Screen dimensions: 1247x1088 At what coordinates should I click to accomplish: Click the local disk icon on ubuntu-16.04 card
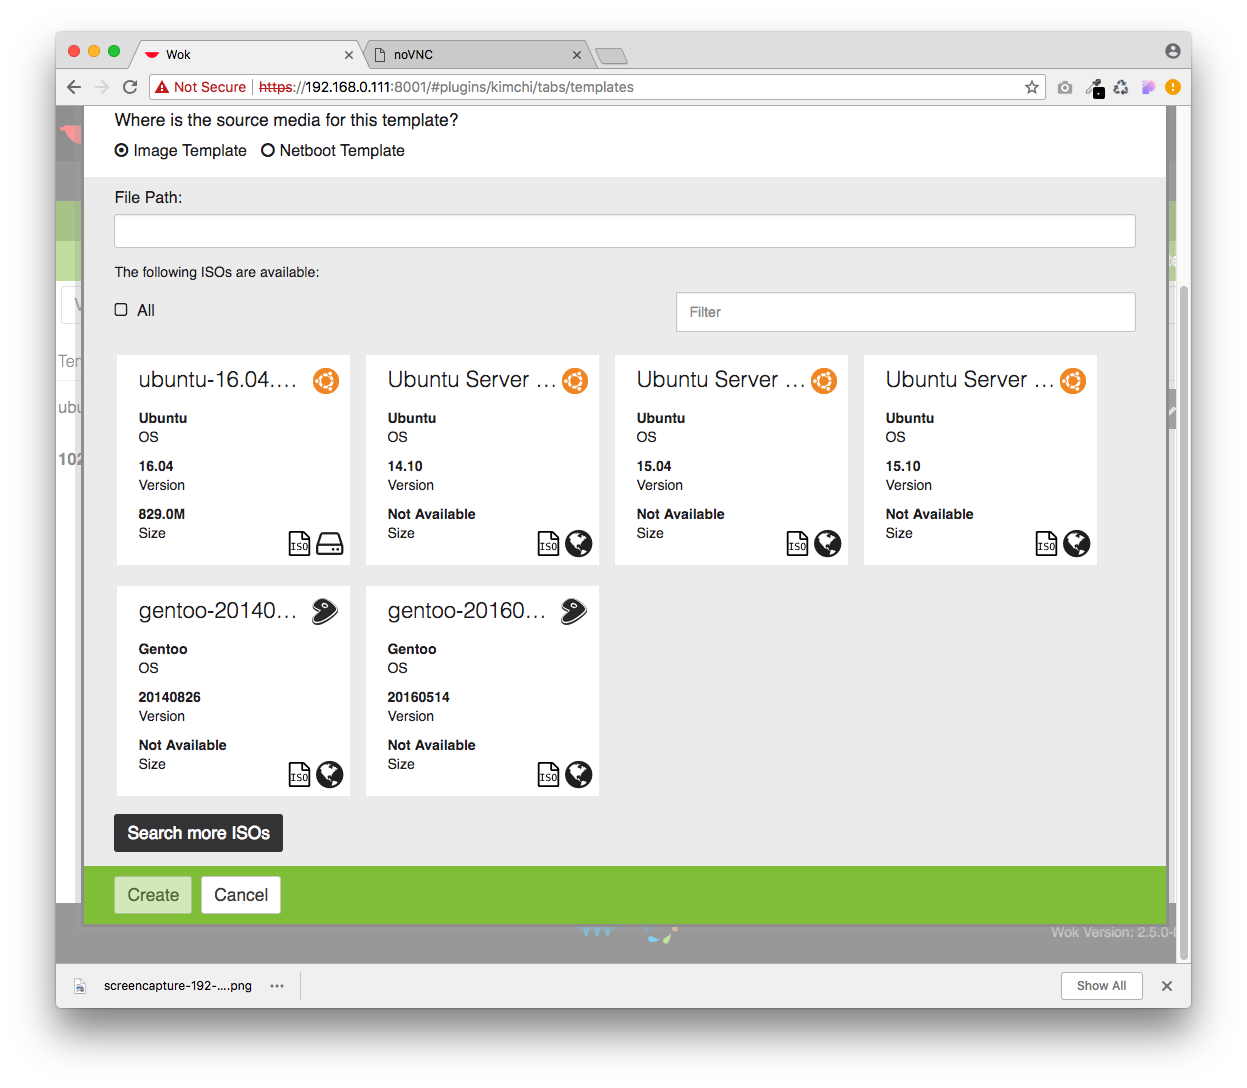click(x=329, y=543)
